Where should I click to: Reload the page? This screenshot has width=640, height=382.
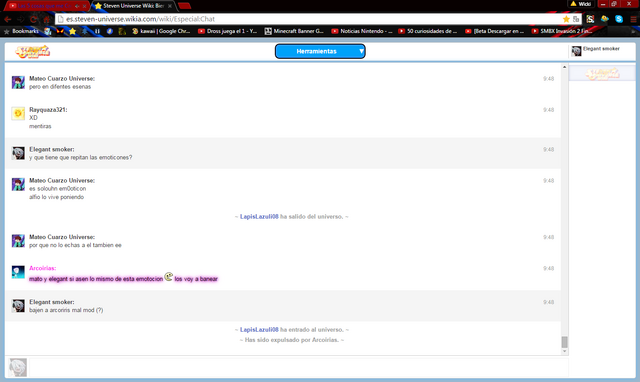click(x=33, y=19)
